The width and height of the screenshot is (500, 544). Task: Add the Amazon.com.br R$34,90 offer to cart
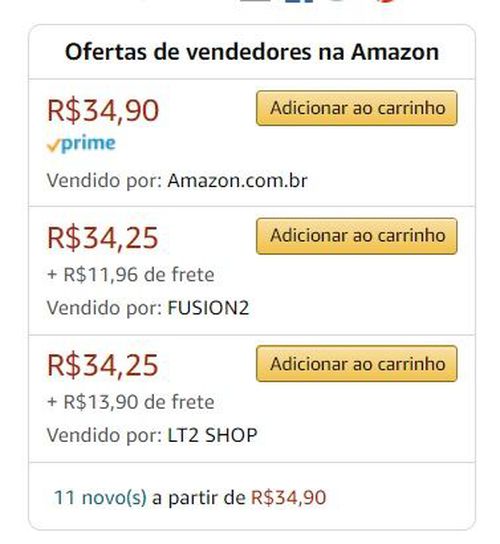357,108
